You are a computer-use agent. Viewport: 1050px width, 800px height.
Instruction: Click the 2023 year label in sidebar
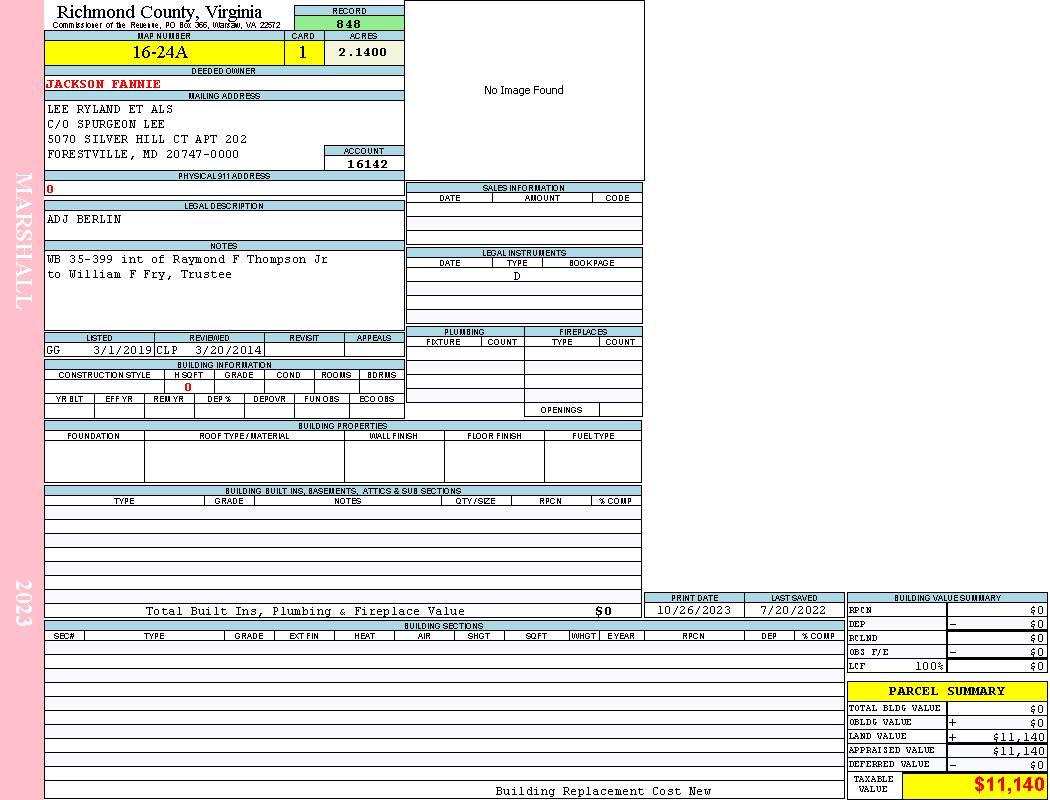[x=23, y=603]
